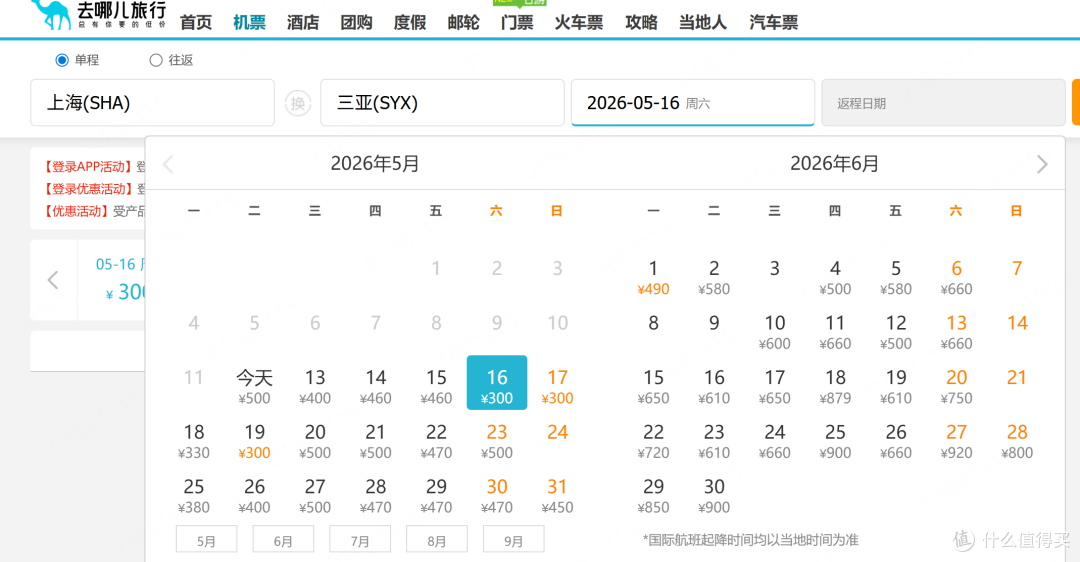Select May 18 priced ¥330
This screenshot has width=1080, height=562.
point(194,441)
